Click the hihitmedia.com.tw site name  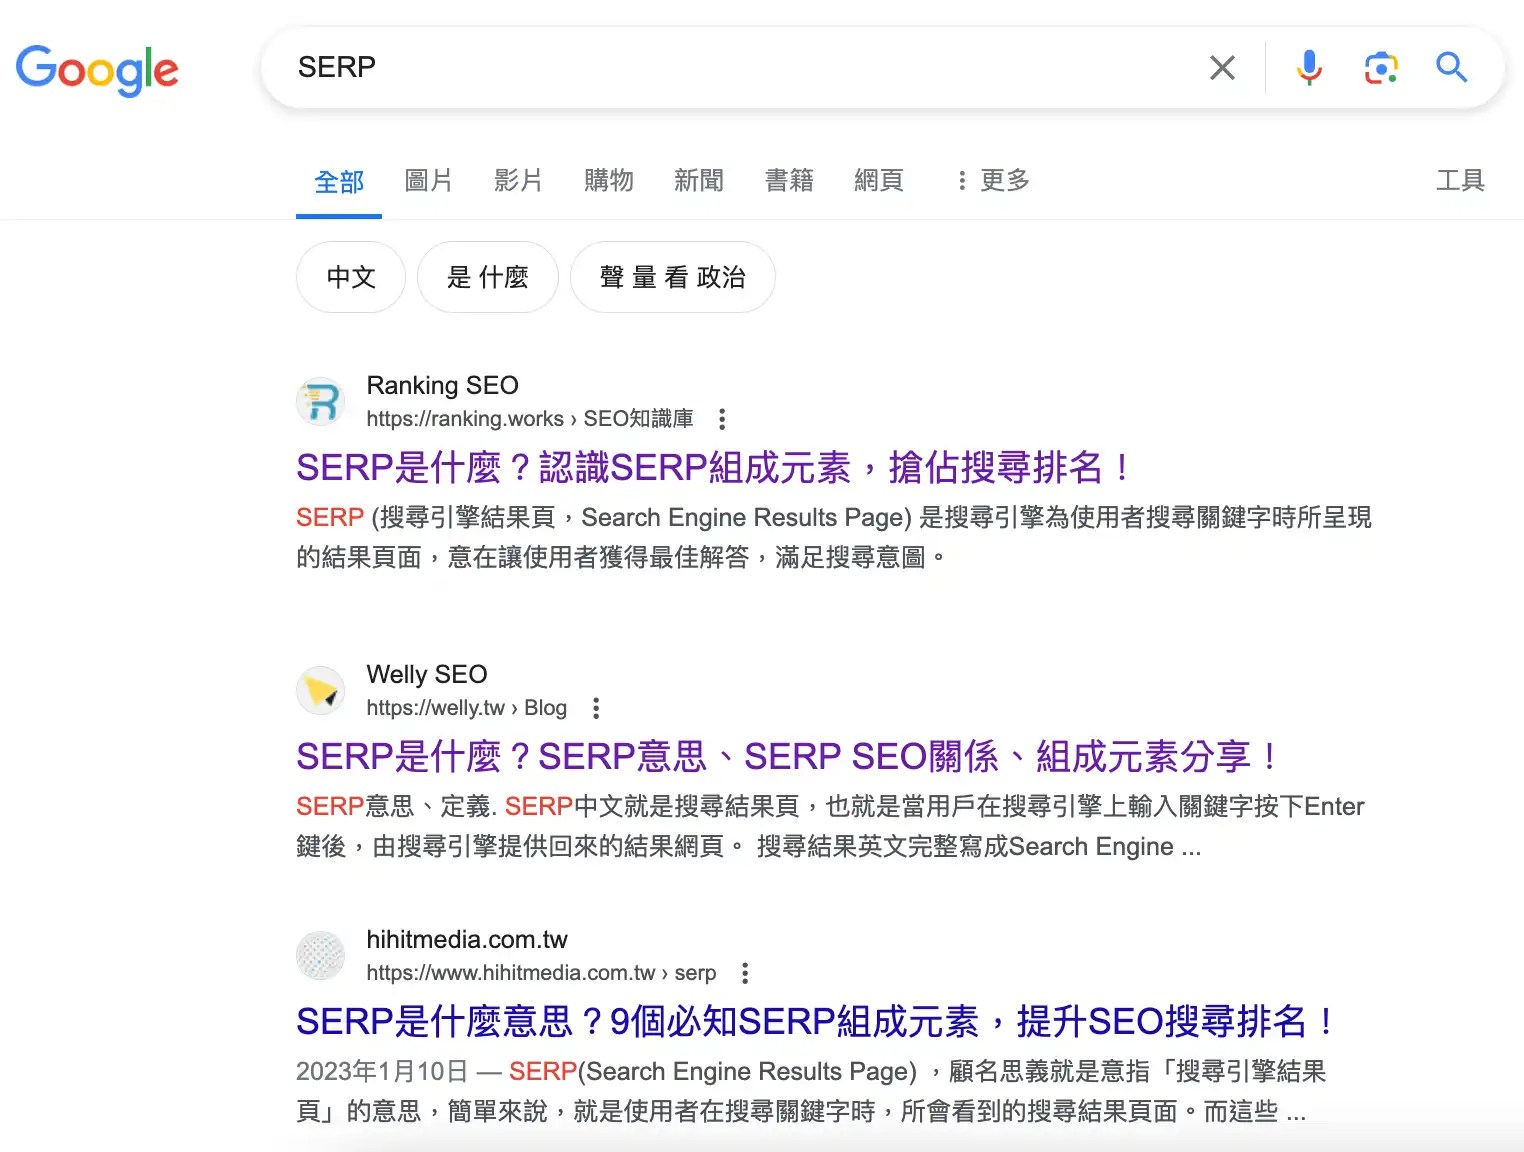[467, 940]
